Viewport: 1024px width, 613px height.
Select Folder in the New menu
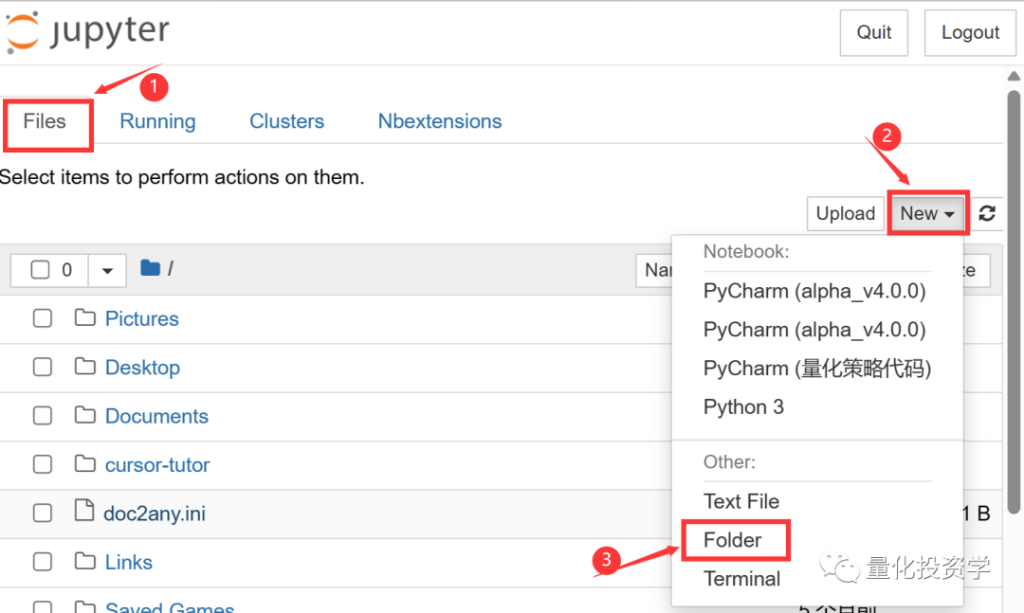click(732, 540)
